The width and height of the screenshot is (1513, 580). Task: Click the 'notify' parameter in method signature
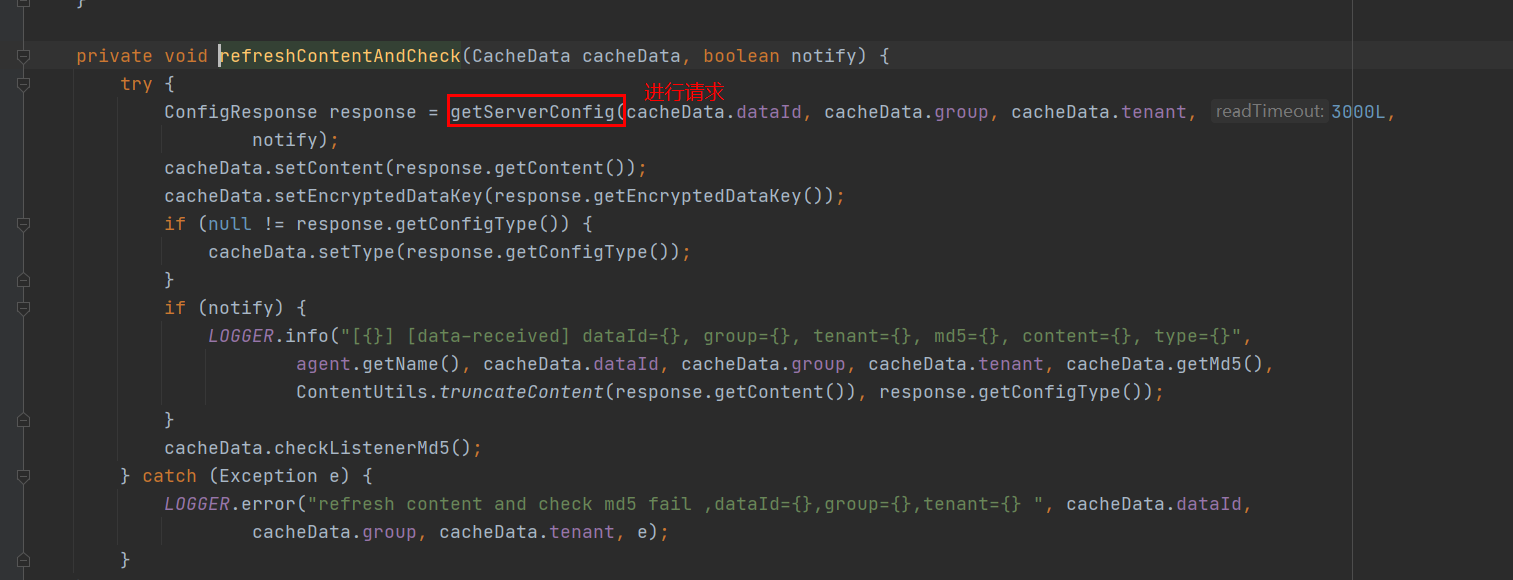823,56
